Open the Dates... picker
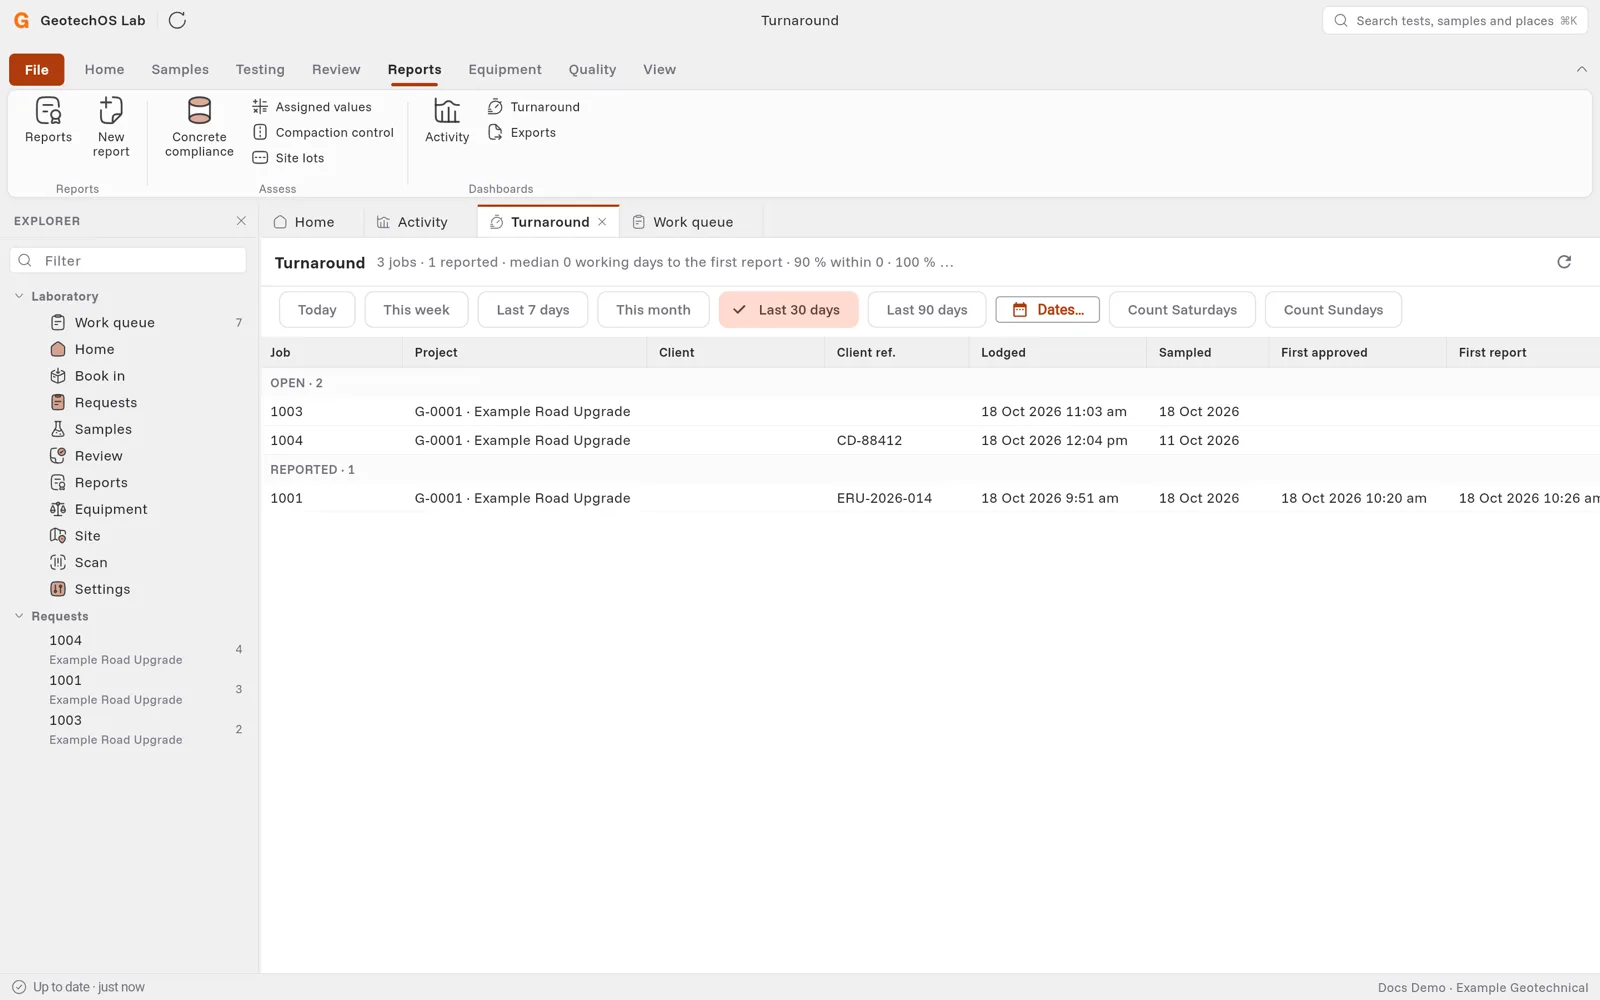Image resolution: width=1600 pixels, height=1000 pixels. coord(1047,310)
